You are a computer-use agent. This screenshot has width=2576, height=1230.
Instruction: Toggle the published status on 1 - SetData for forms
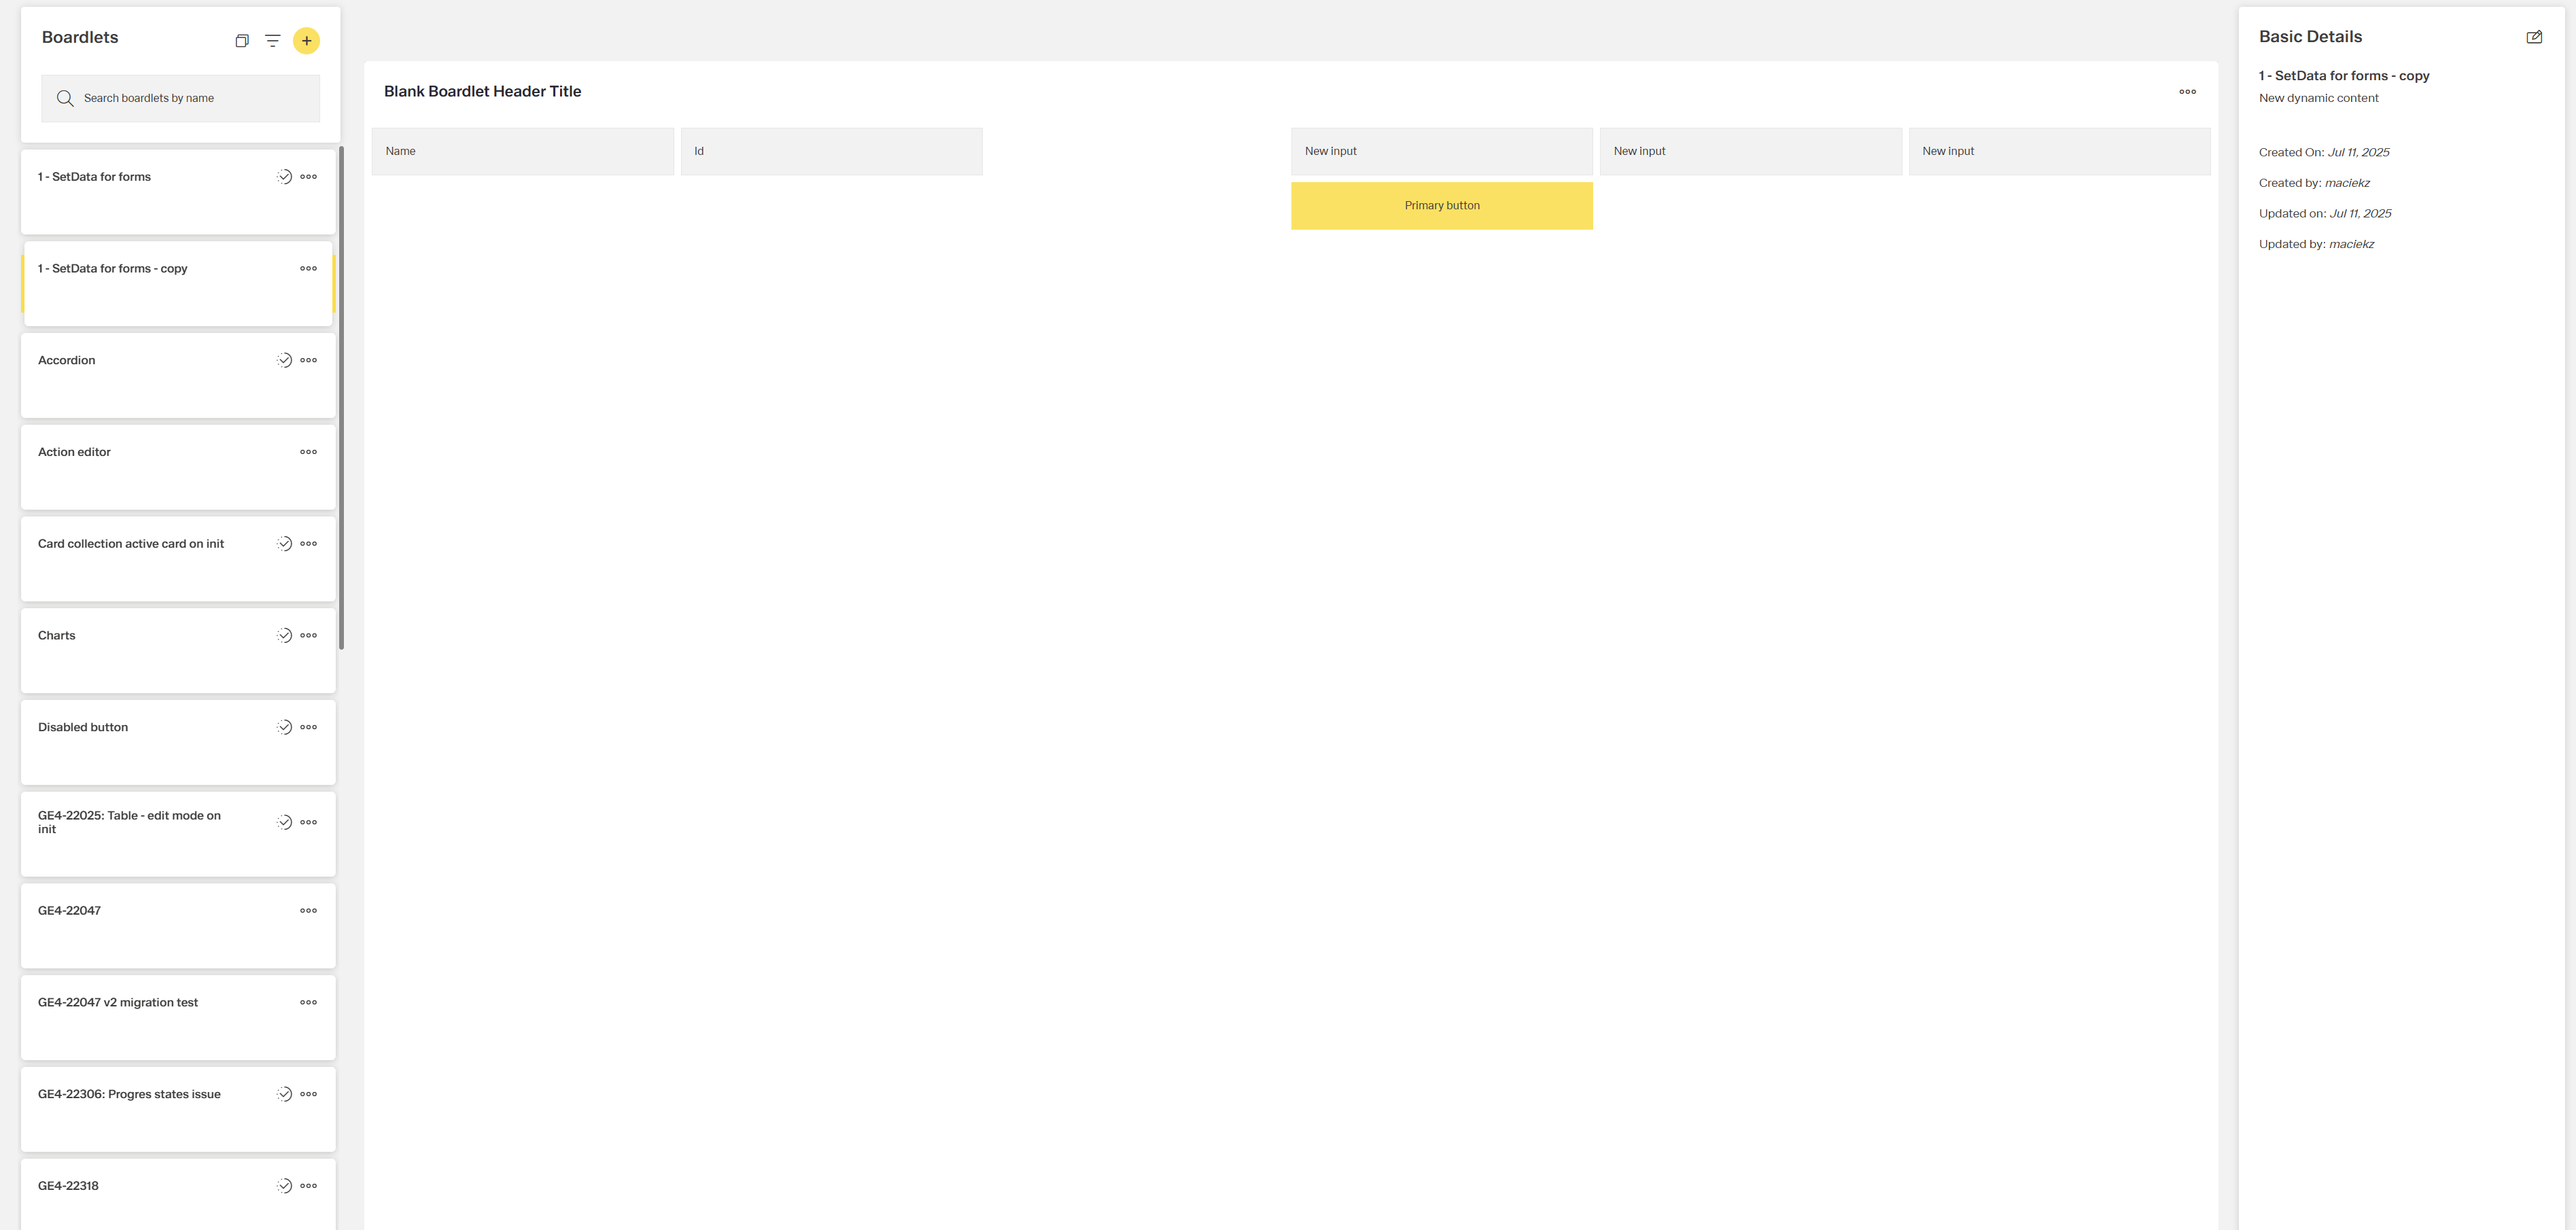(283, 176)
